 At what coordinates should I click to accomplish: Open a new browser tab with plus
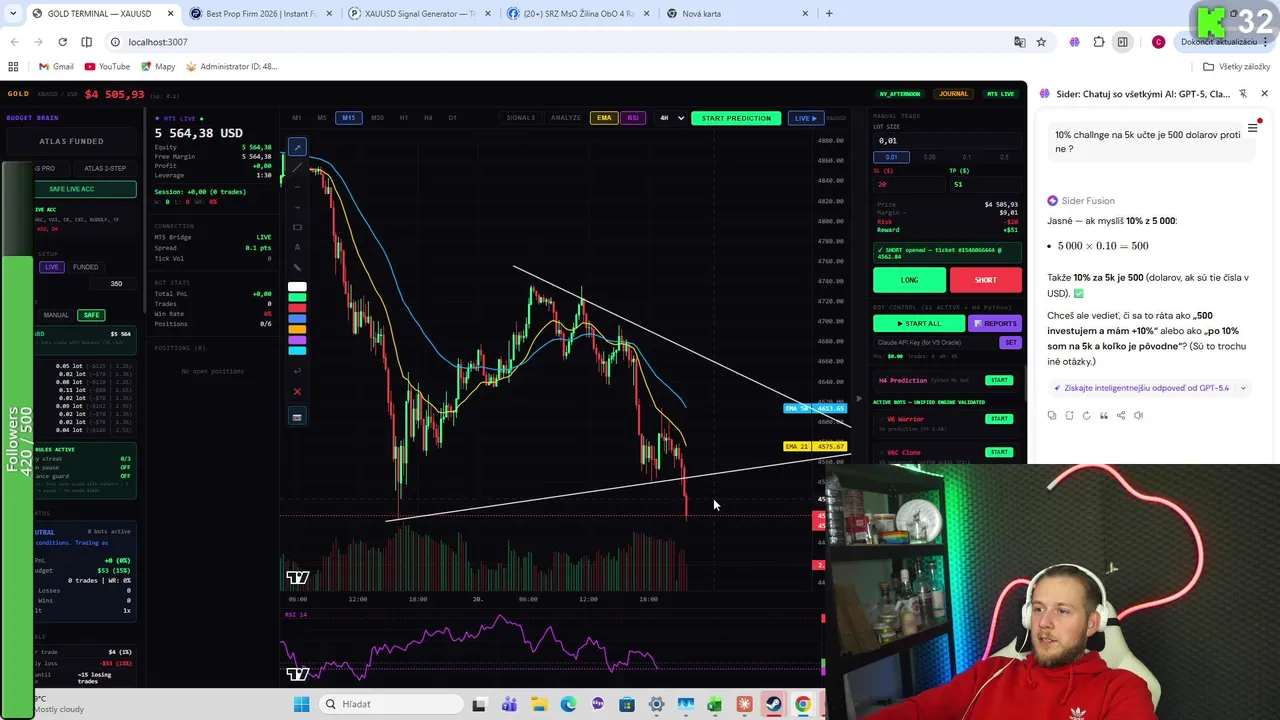point(829,14)
